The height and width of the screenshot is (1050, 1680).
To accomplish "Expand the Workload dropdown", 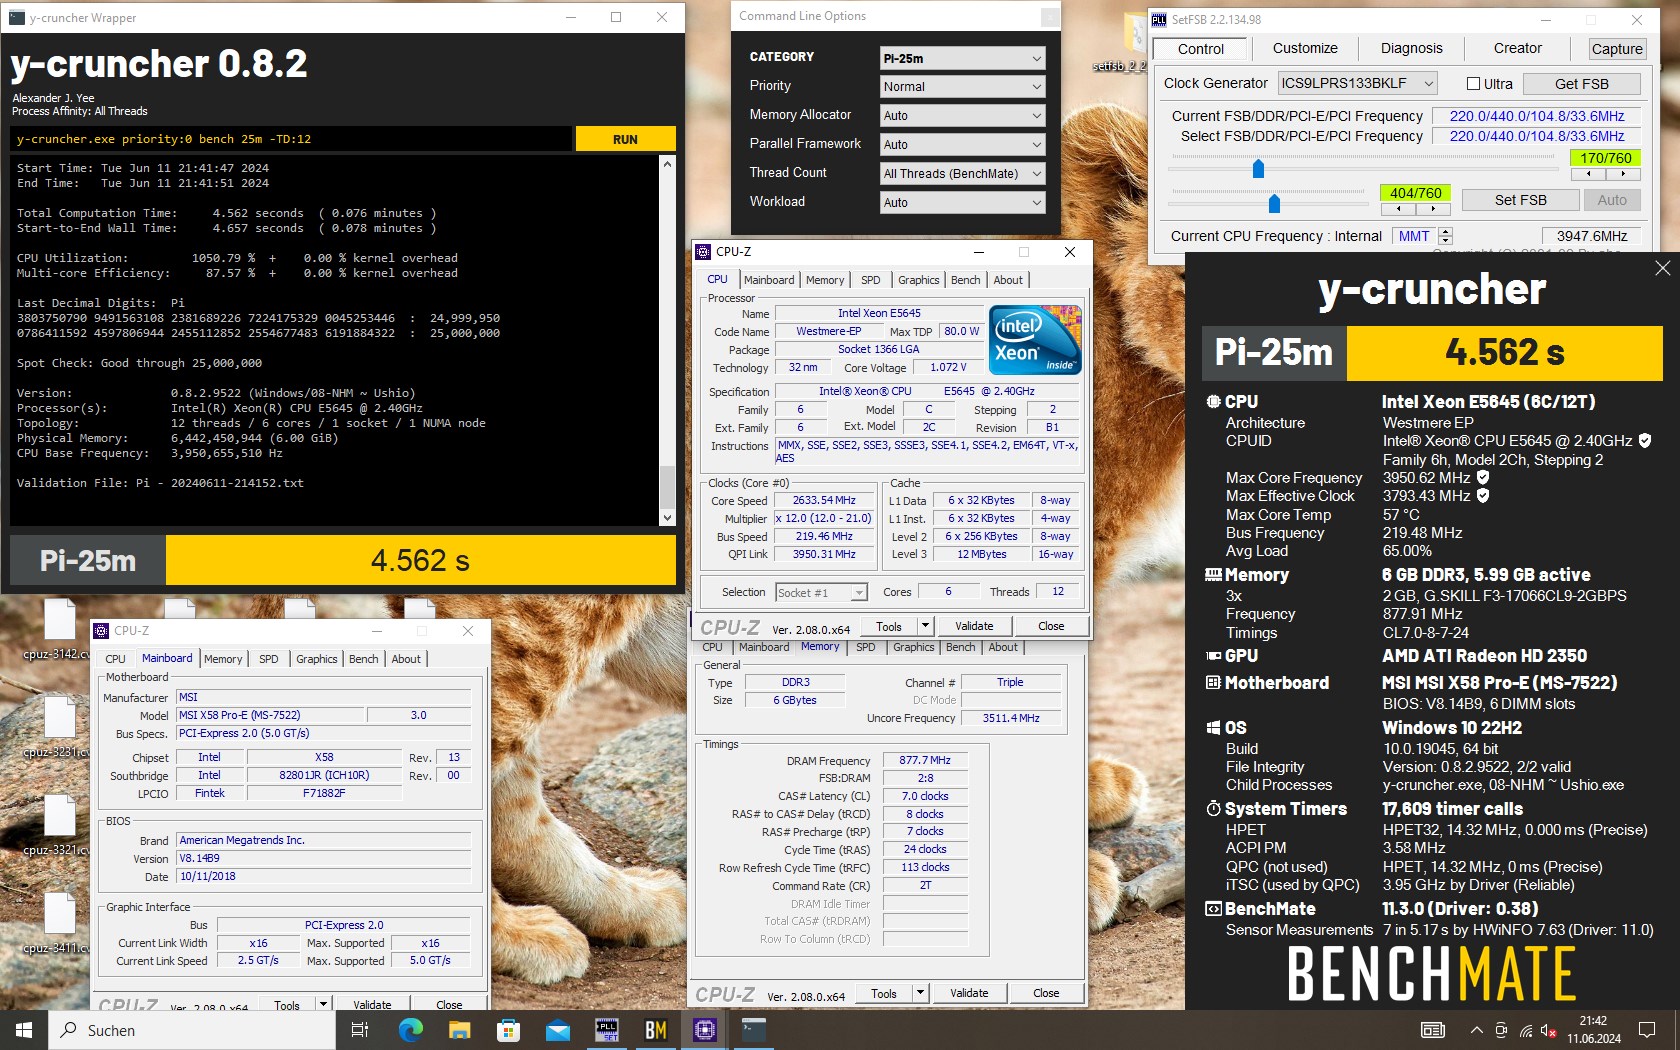I will (962, 203).
